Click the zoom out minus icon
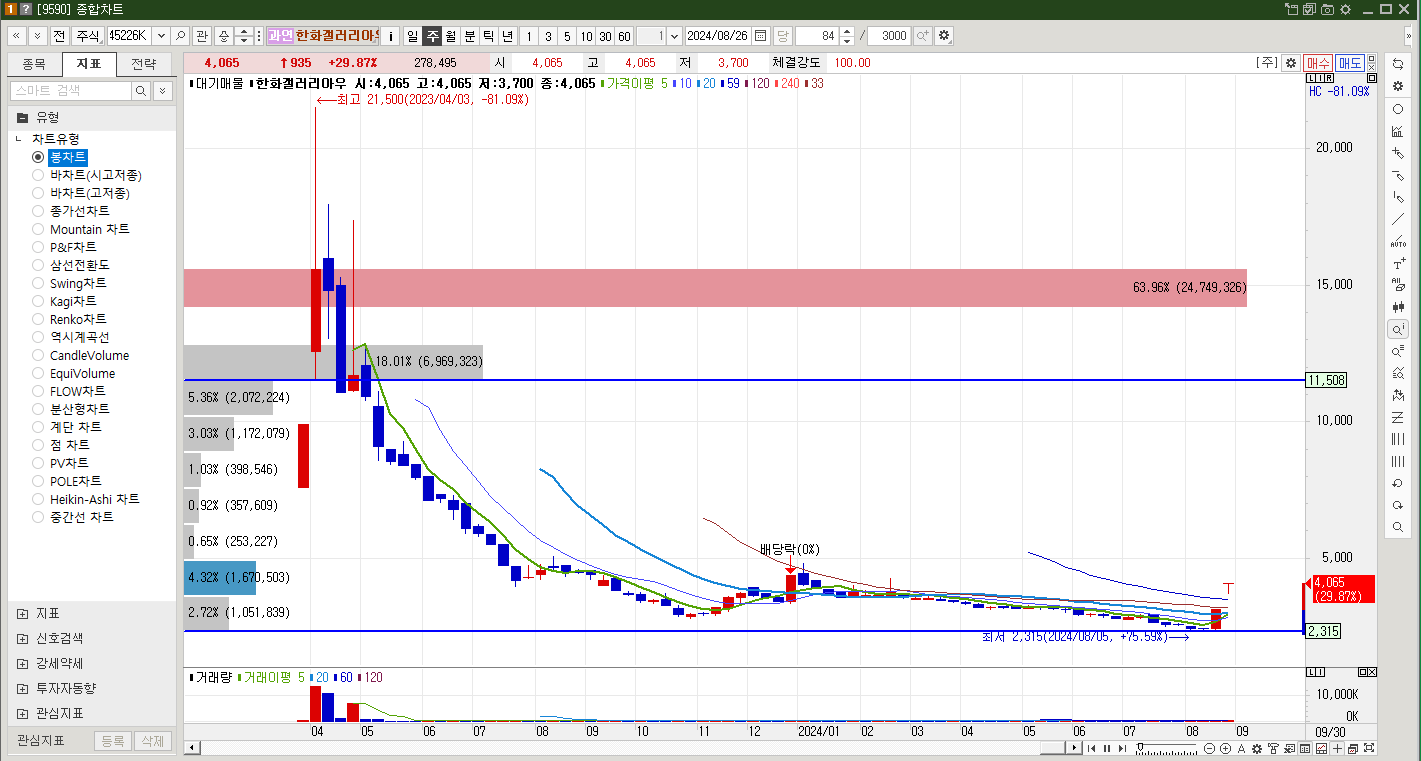The height and width of the screenshot is (761, 1421). click(1211, 748)
